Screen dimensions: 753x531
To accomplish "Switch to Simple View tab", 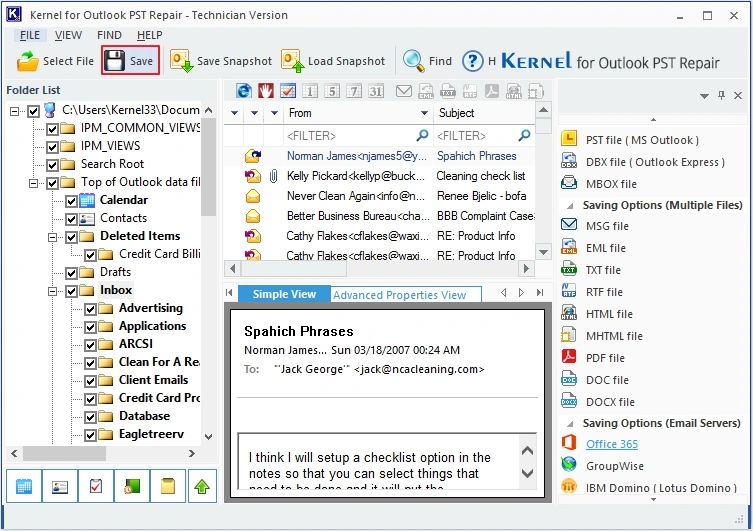I will click(284, 294).
